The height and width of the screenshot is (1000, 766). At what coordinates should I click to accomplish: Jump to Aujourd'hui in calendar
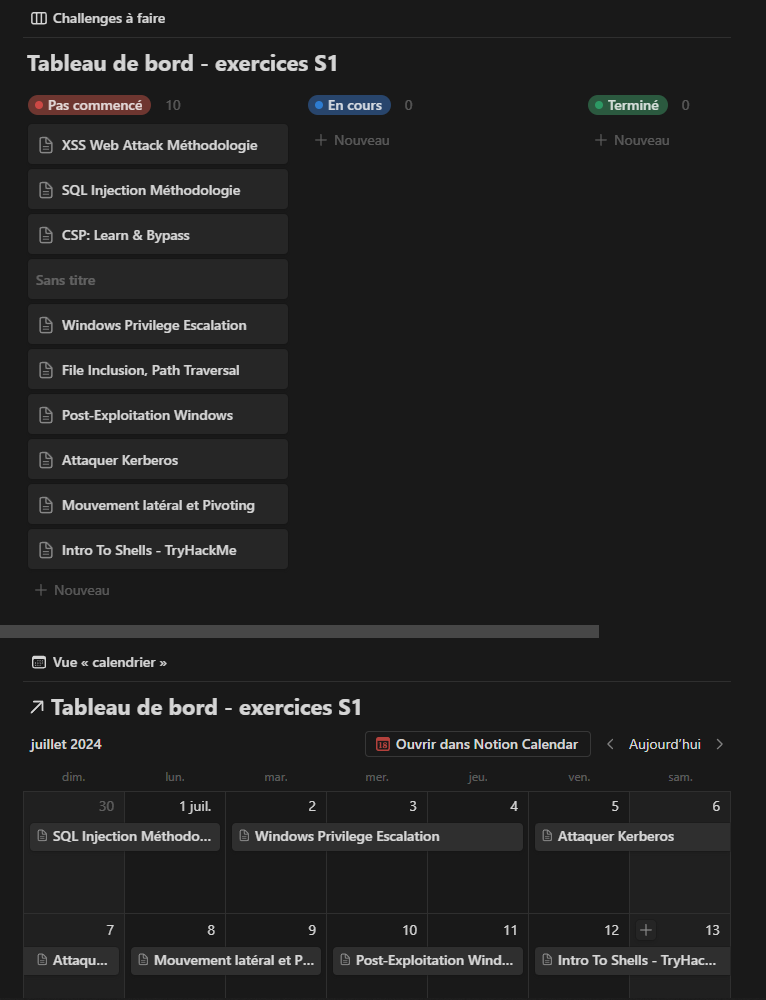[664, 744]
